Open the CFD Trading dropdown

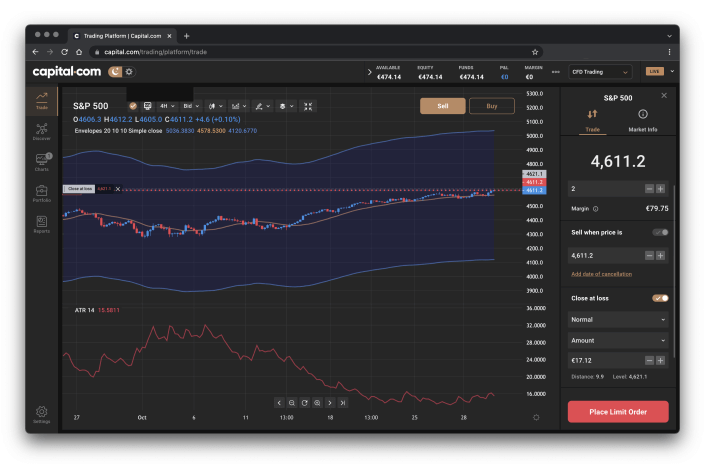click(600, 72)
